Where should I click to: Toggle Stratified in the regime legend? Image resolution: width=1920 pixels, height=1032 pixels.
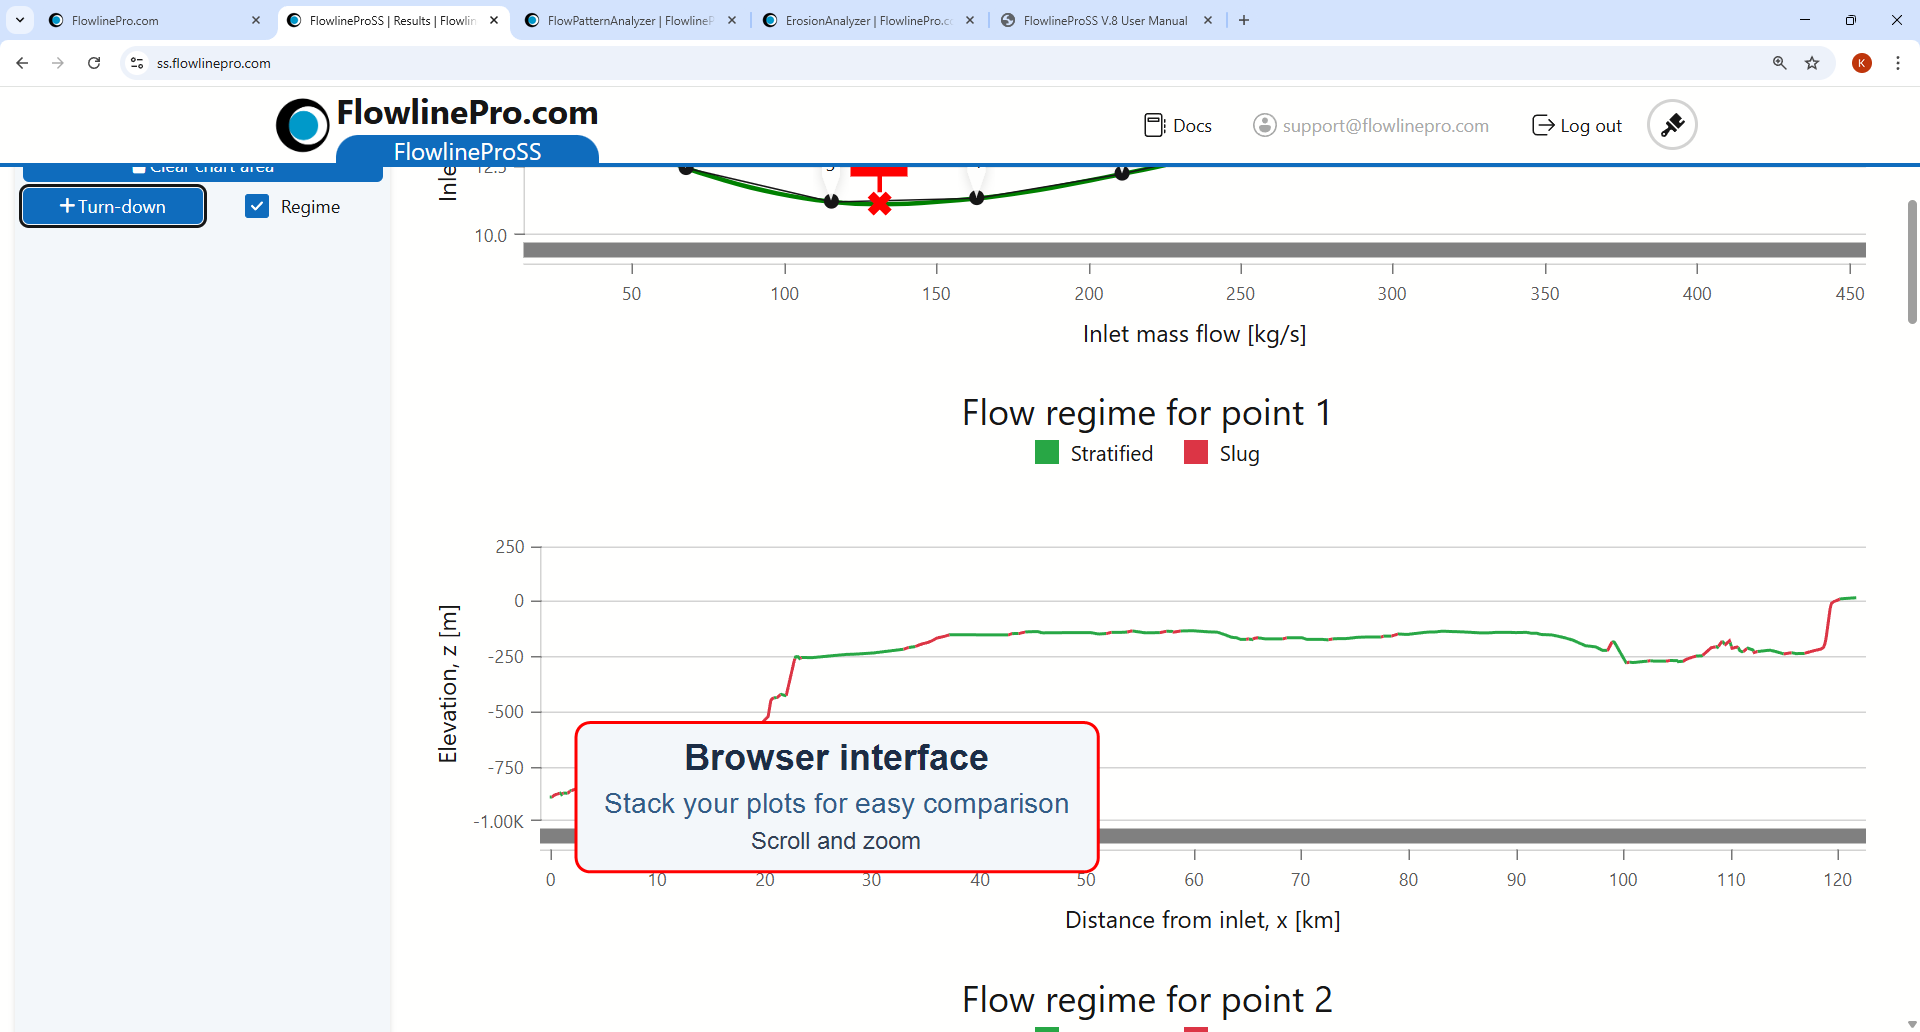pyautogui.click(x=1093, y=452)
